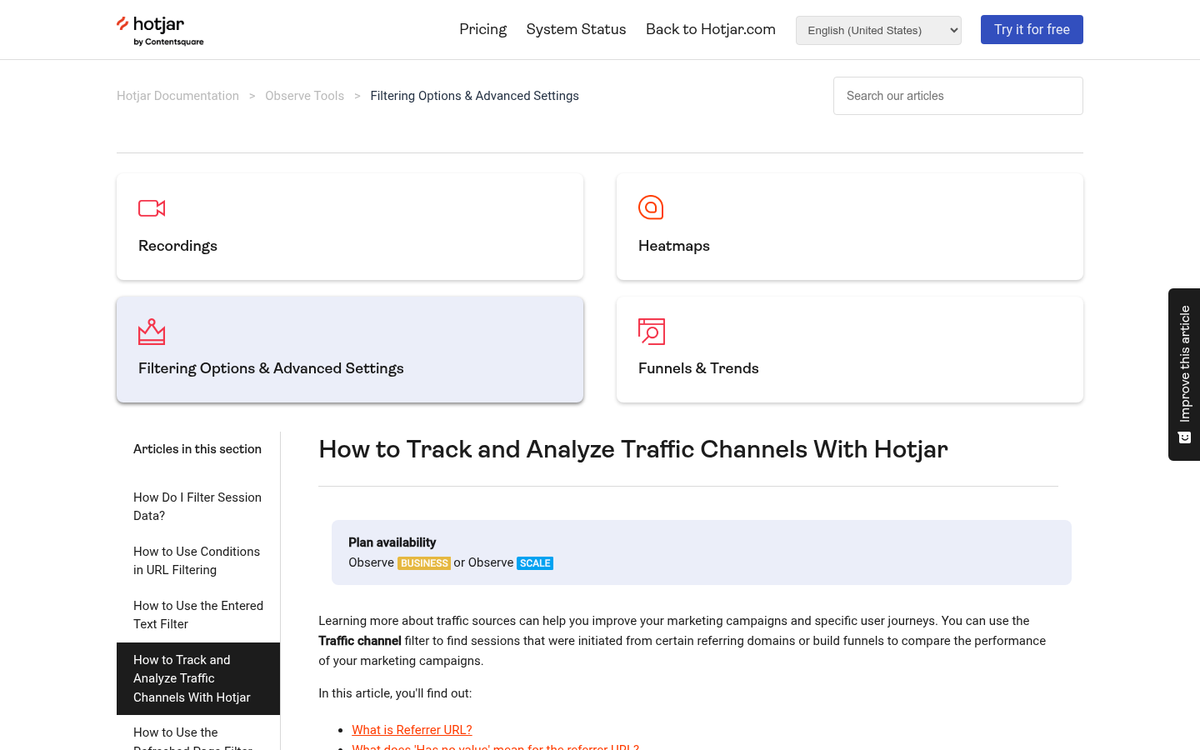Select How Do I Filter Session Data? article

point(197,506)
